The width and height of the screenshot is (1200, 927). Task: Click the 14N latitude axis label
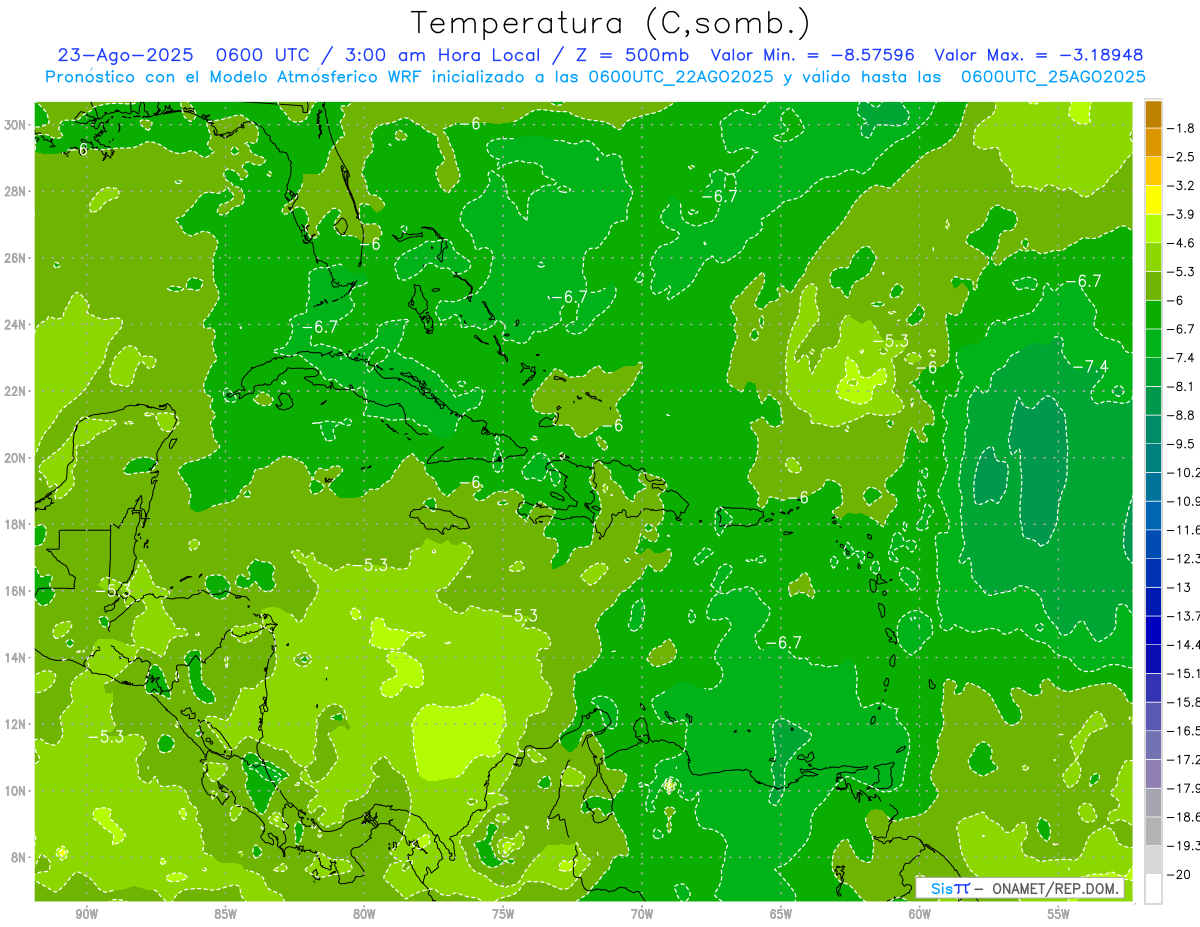[15, 658]
